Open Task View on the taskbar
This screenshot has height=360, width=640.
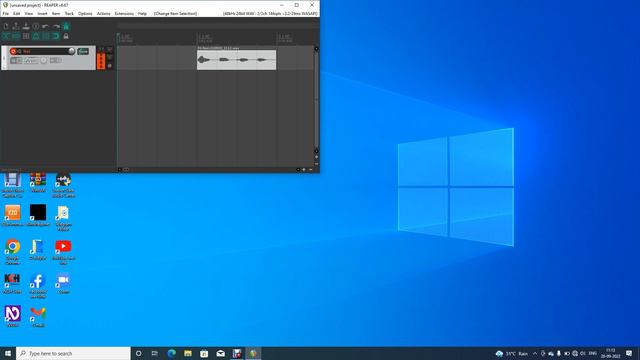click(155, 353)
